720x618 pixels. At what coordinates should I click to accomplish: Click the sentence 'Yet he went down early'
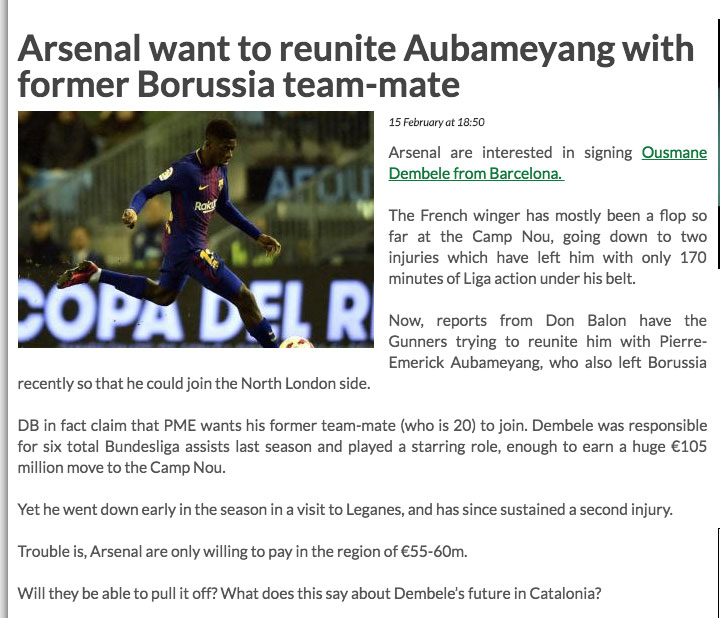[345, 510]
